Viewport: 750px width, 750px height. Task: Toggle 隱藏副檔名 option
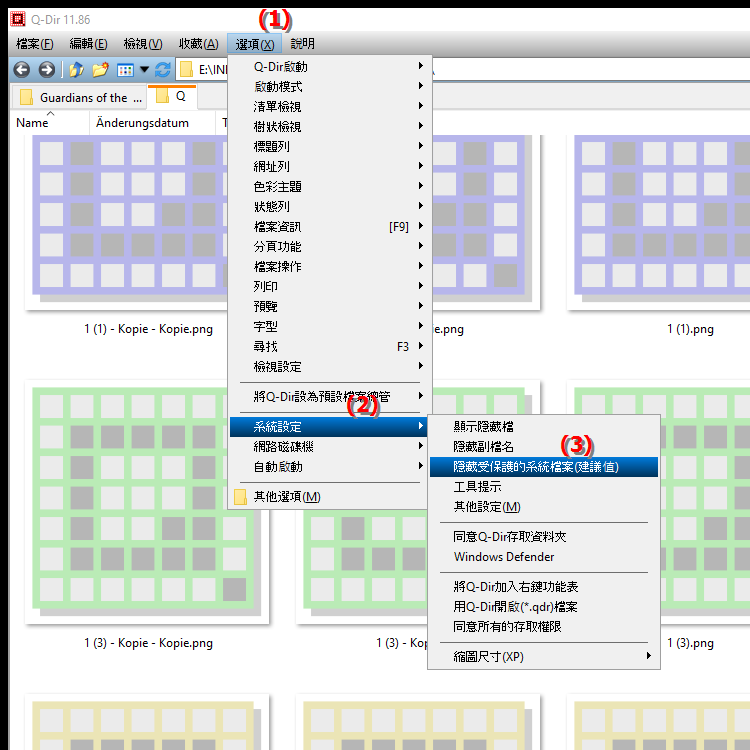click(x=544, y=447)
